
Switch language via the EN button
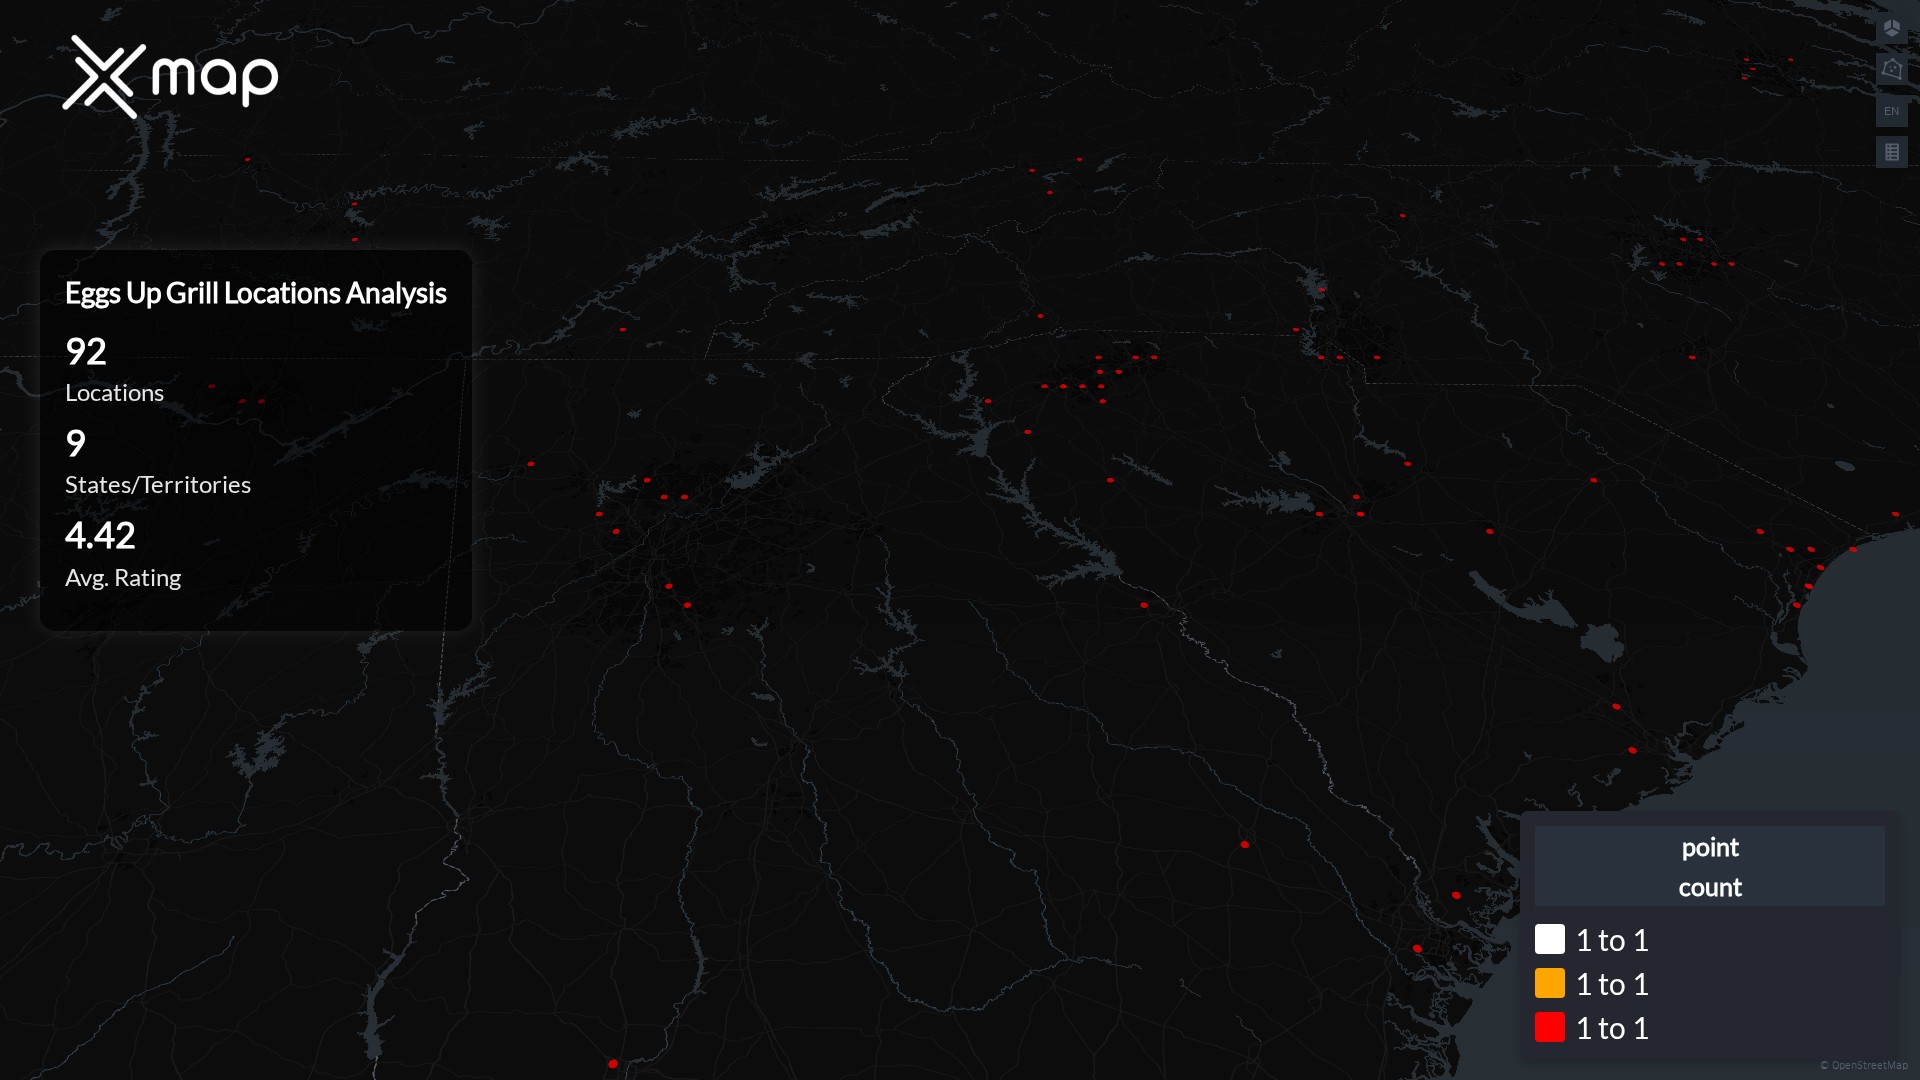tap(1891, 111)
